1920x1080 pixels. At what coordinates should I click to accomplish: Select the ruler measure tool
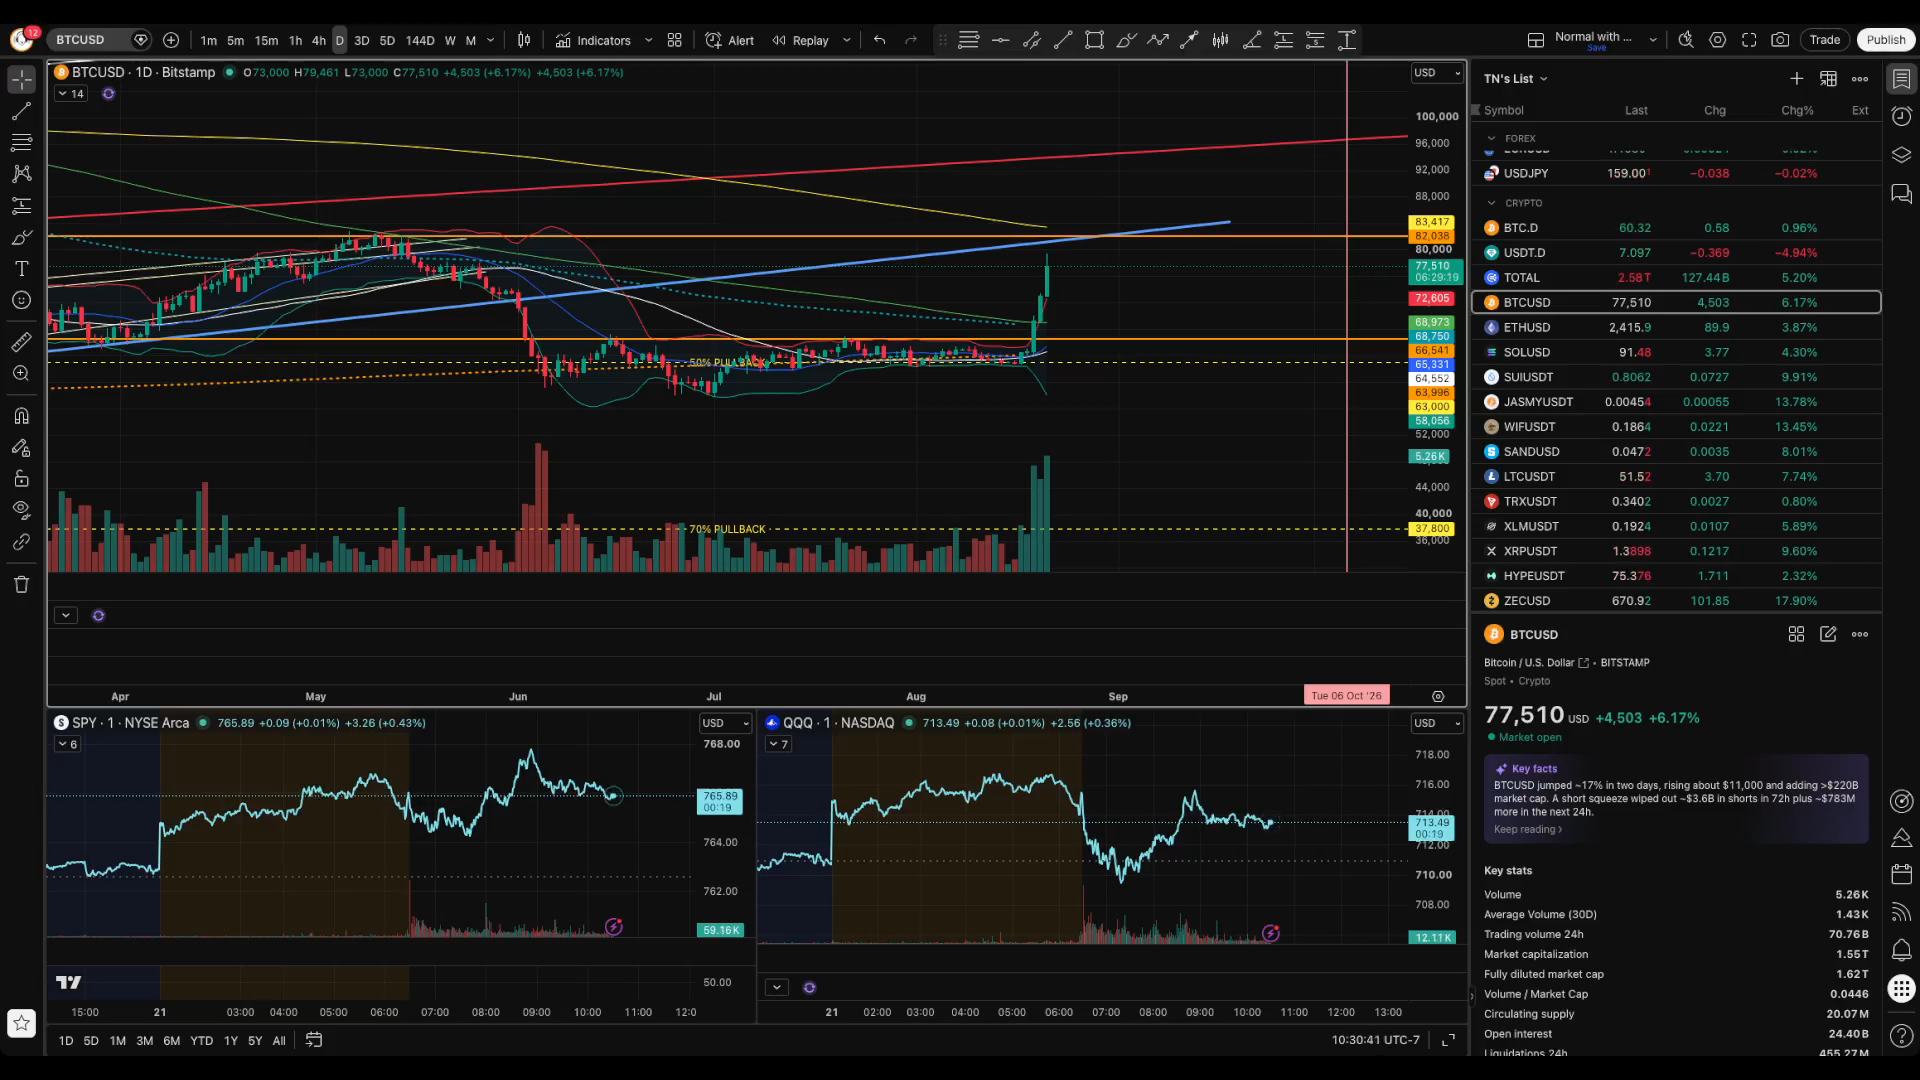click(21, 343)
